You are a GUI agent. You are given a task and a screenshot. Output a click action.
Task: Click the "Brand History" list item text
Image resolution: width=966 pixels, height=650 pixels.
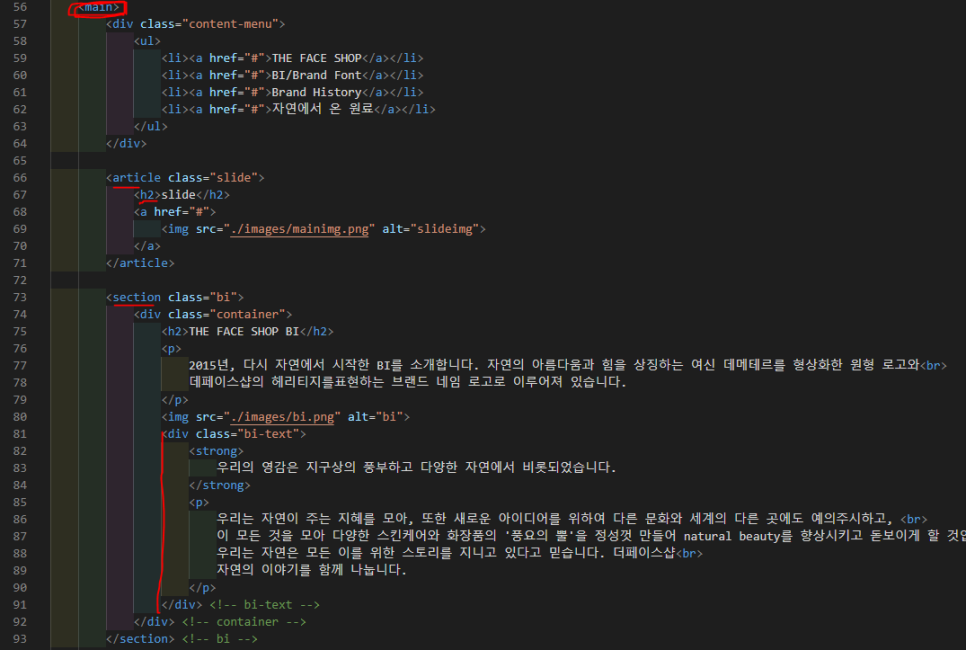point(317,92)
